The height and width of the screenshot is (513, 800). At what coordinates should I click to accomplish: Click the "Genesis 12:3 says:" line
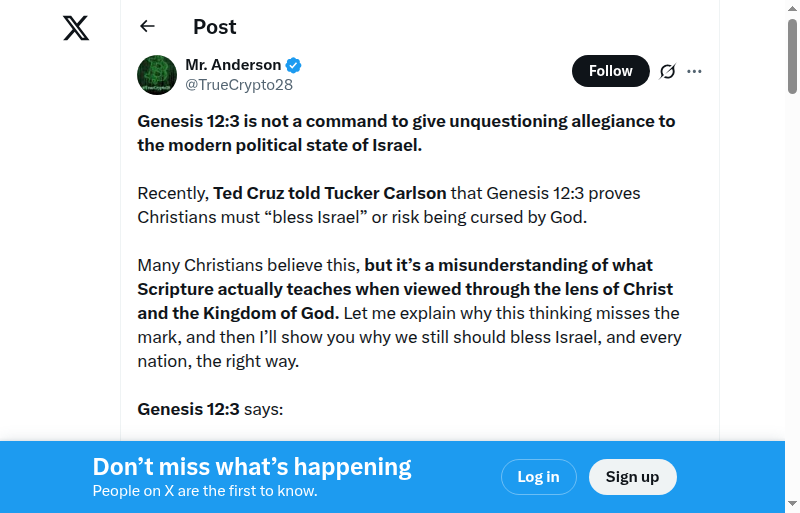coord(210,409)
